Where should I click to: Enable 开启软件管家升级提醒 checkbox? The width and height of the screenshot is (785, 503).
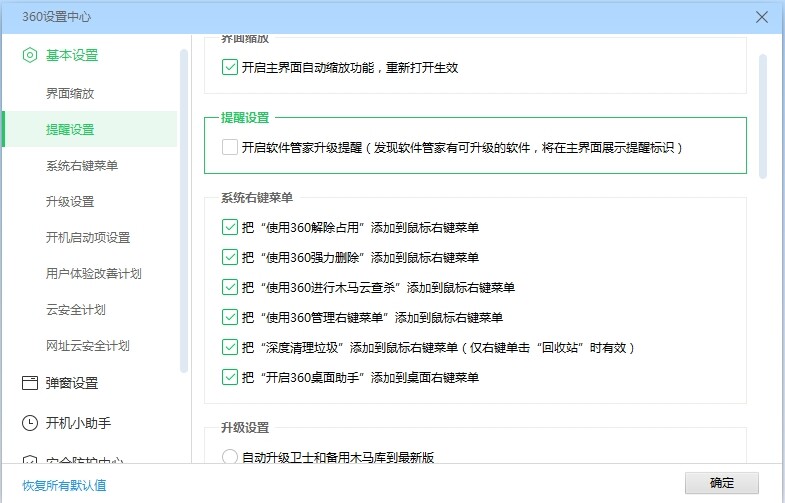pyautogui.click(x=229, y=147)
